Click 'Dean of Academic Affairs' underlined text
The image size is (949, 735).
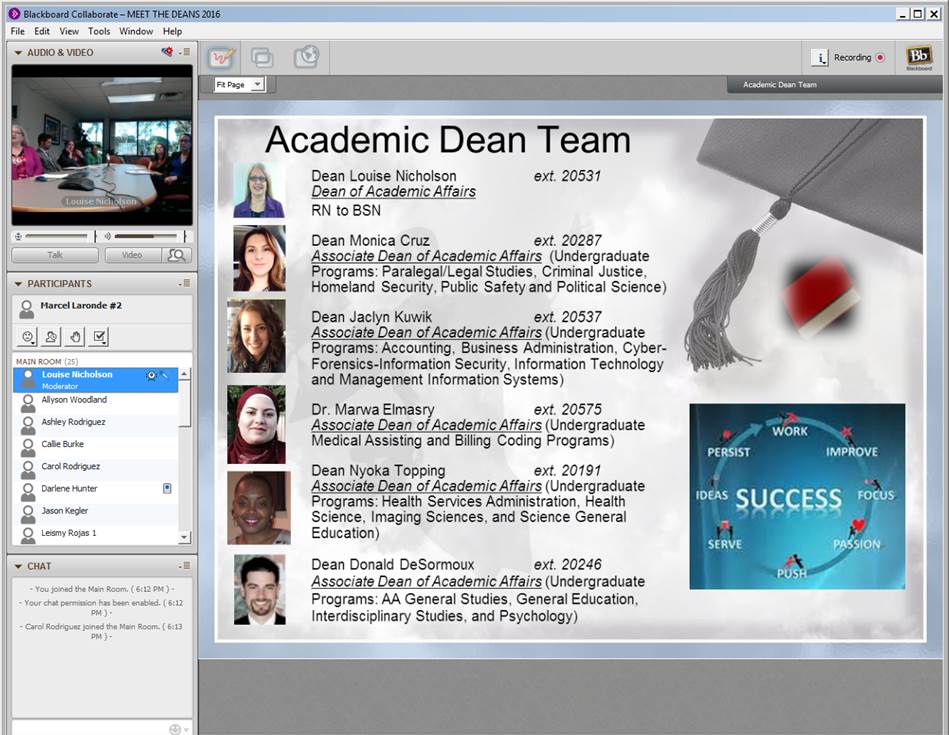[x=393, y=192]
